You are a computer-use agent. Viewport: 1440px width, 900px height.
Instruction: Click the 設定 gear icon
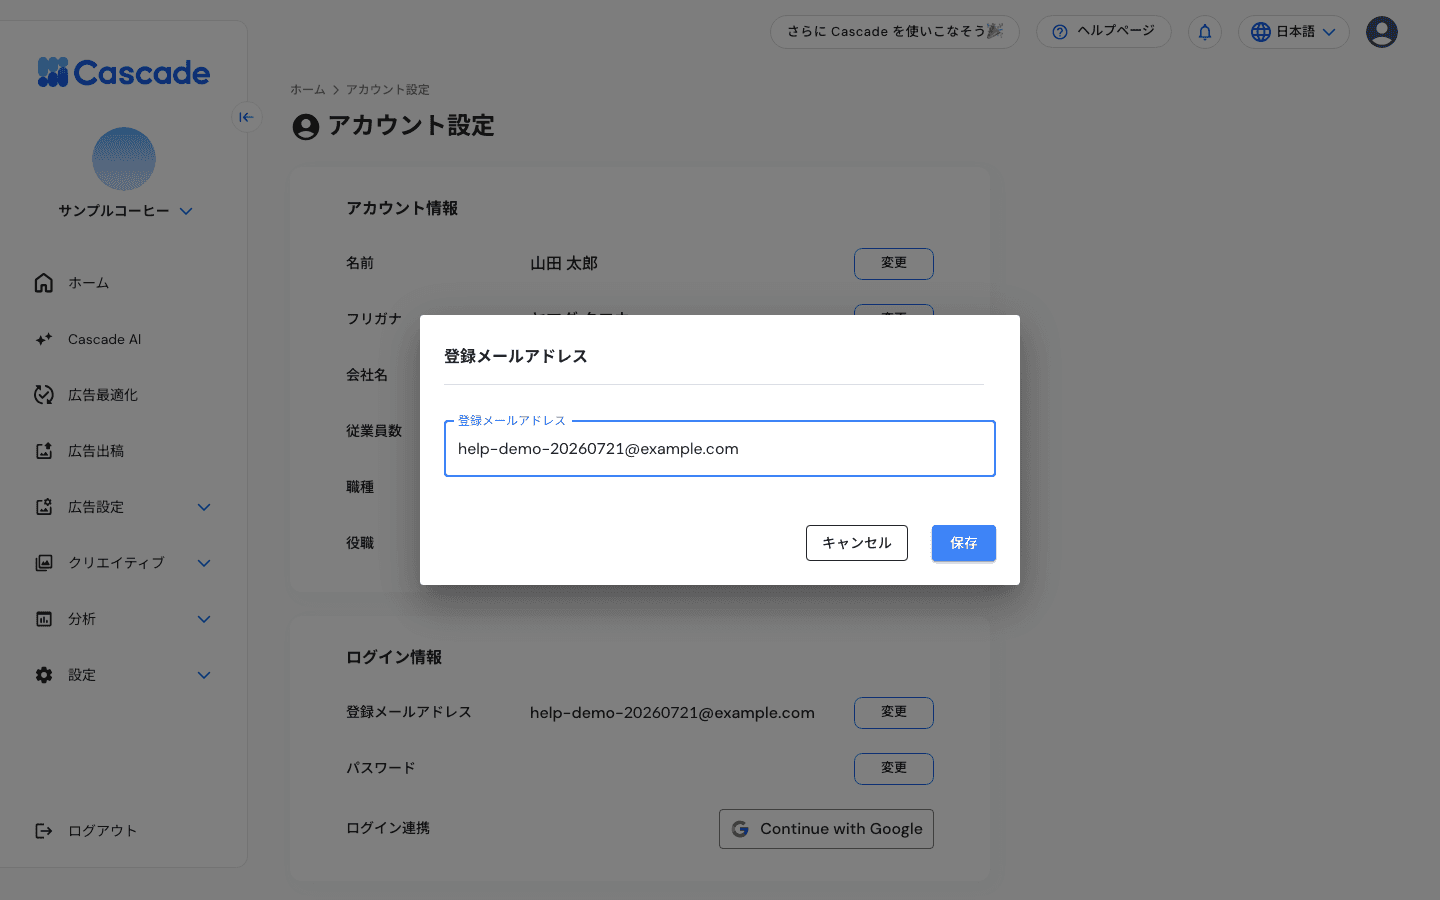(44, 675)
